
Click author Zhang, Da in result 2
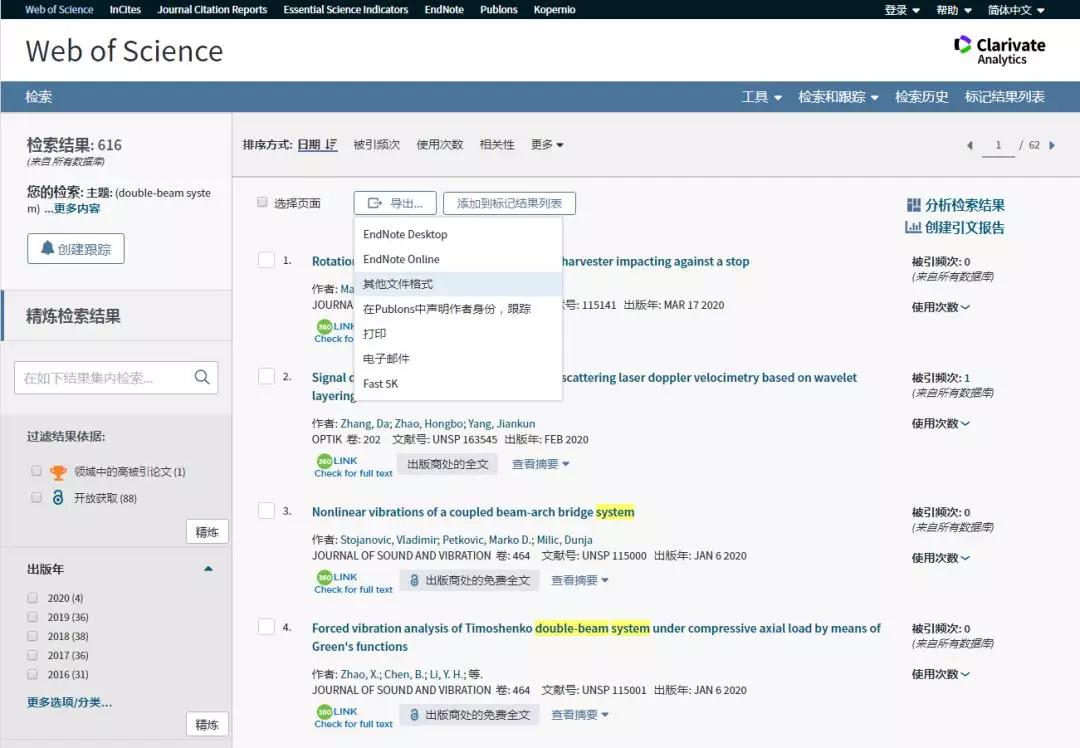(x=366, y=424)
